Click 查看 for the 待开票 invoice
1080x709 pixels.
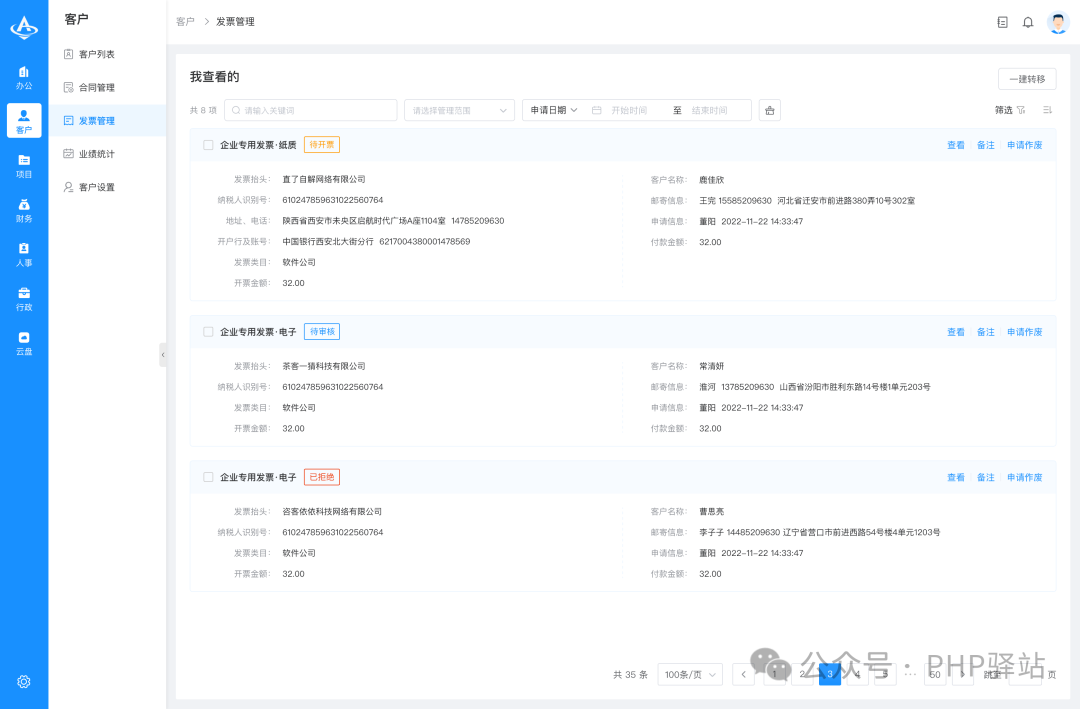point(955,145)
